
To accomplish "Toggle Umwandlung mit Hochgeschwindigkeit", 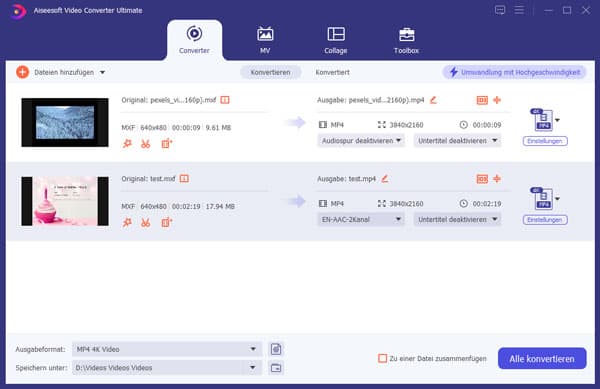I will (514, 72).
